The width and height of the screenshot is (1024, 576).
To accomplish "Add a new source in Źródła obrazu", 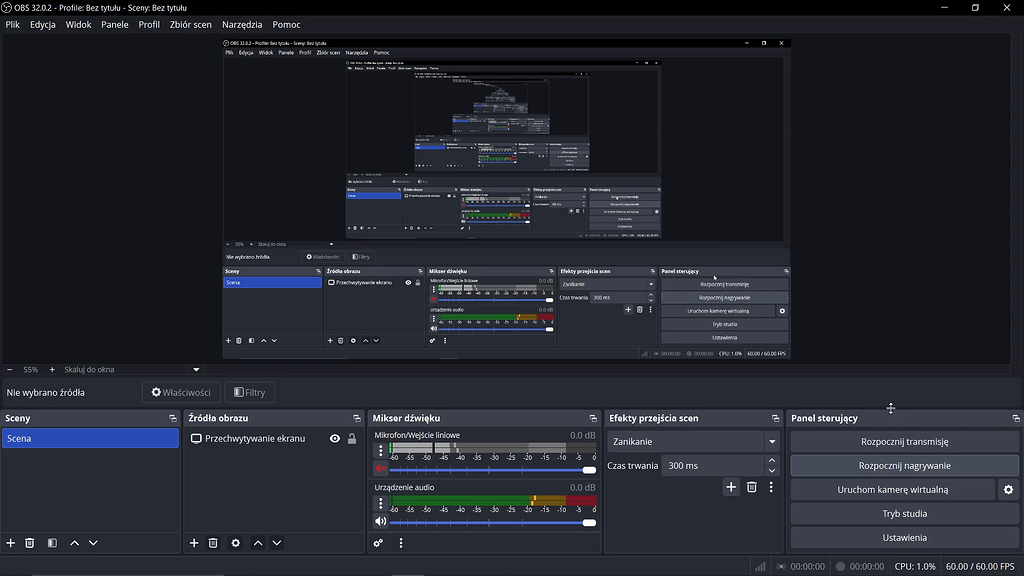I will [x=194, y=543].
